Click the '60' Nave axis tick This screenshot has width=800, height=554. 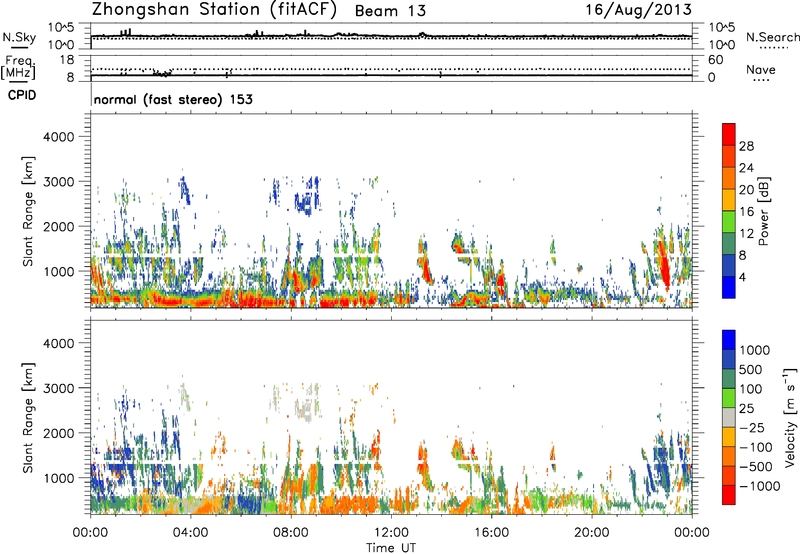[x=715, y=60]
